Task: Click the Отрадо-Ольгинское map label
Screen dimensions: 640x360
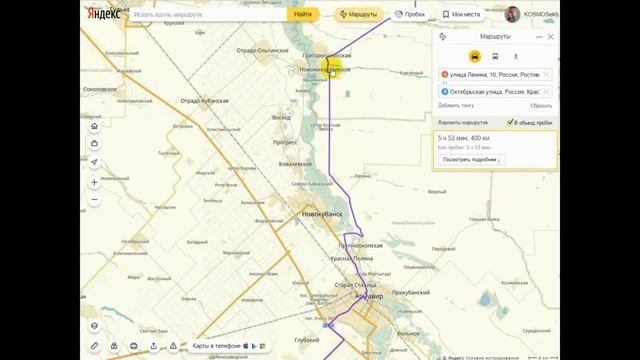Action: coord(262,51)
